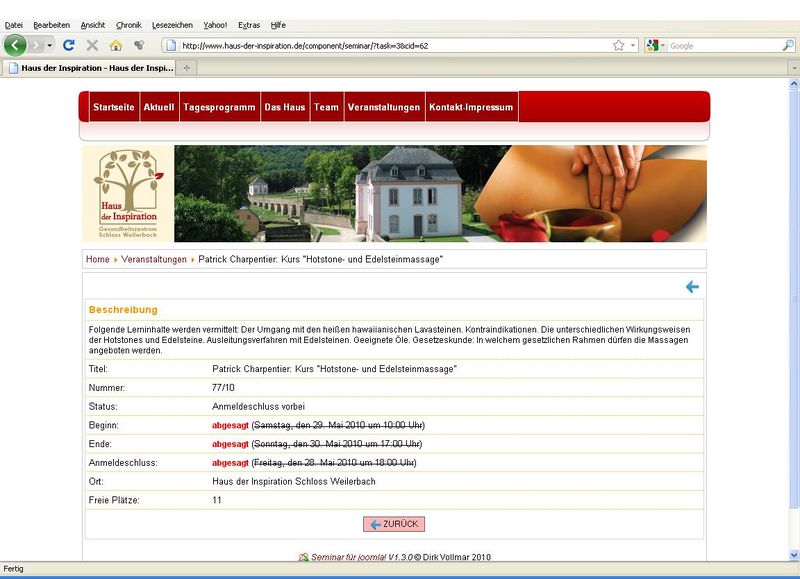Bookmark this page with the star icon
Screen dimensions: 800x579
point(619,45)
